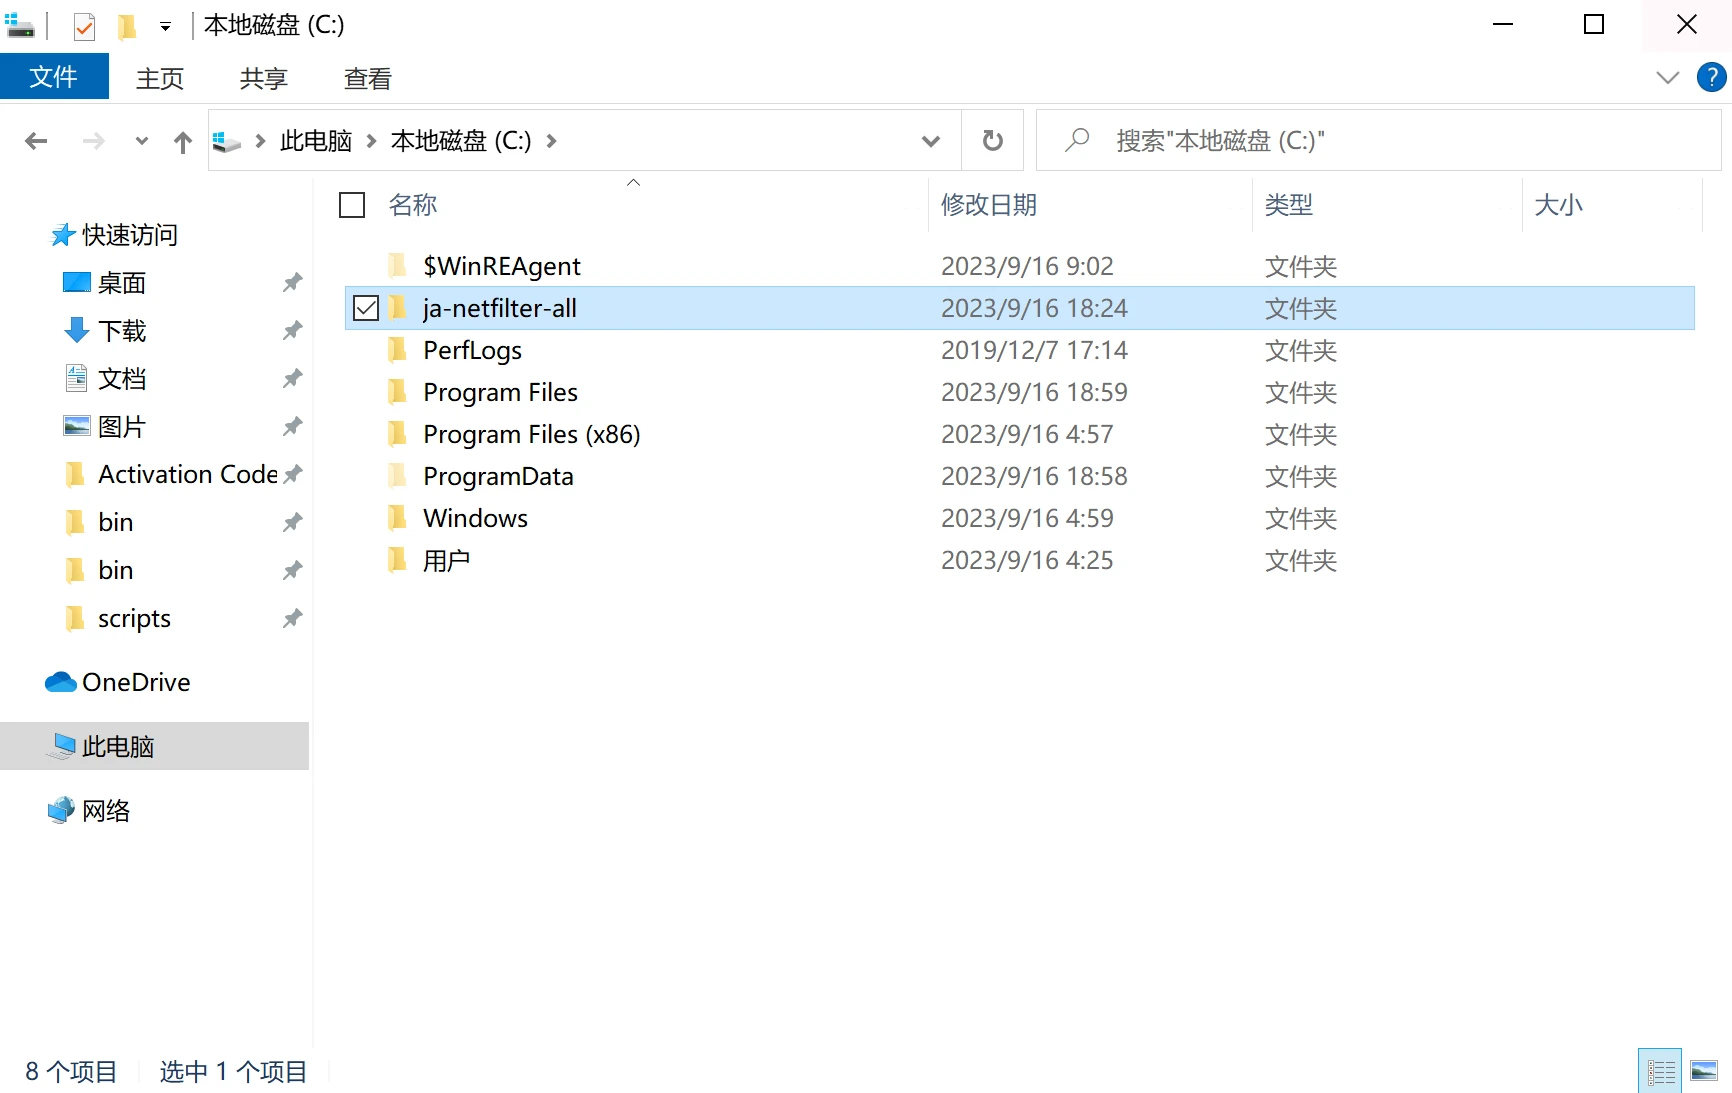Select the $WinREAgent folder icon
The image size is (1732, 1093).
pos(397,265)
